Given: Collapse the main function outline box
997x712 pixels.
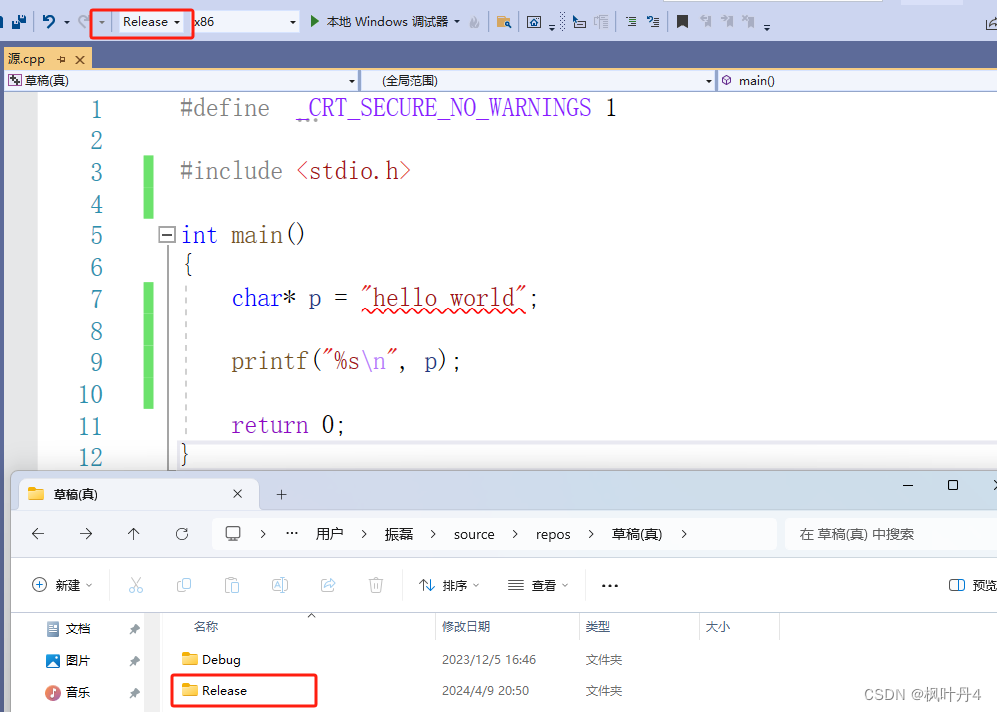Looking at the screenshot, I should 167,235.
